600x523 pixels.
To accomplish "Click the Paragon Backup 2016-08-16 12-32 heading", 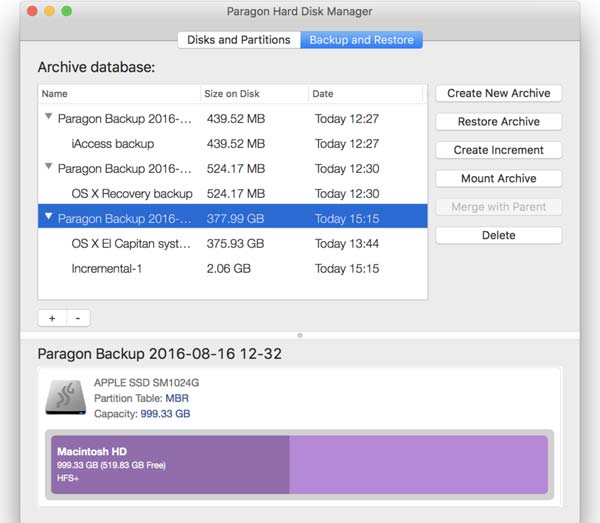I will point(160,354).
